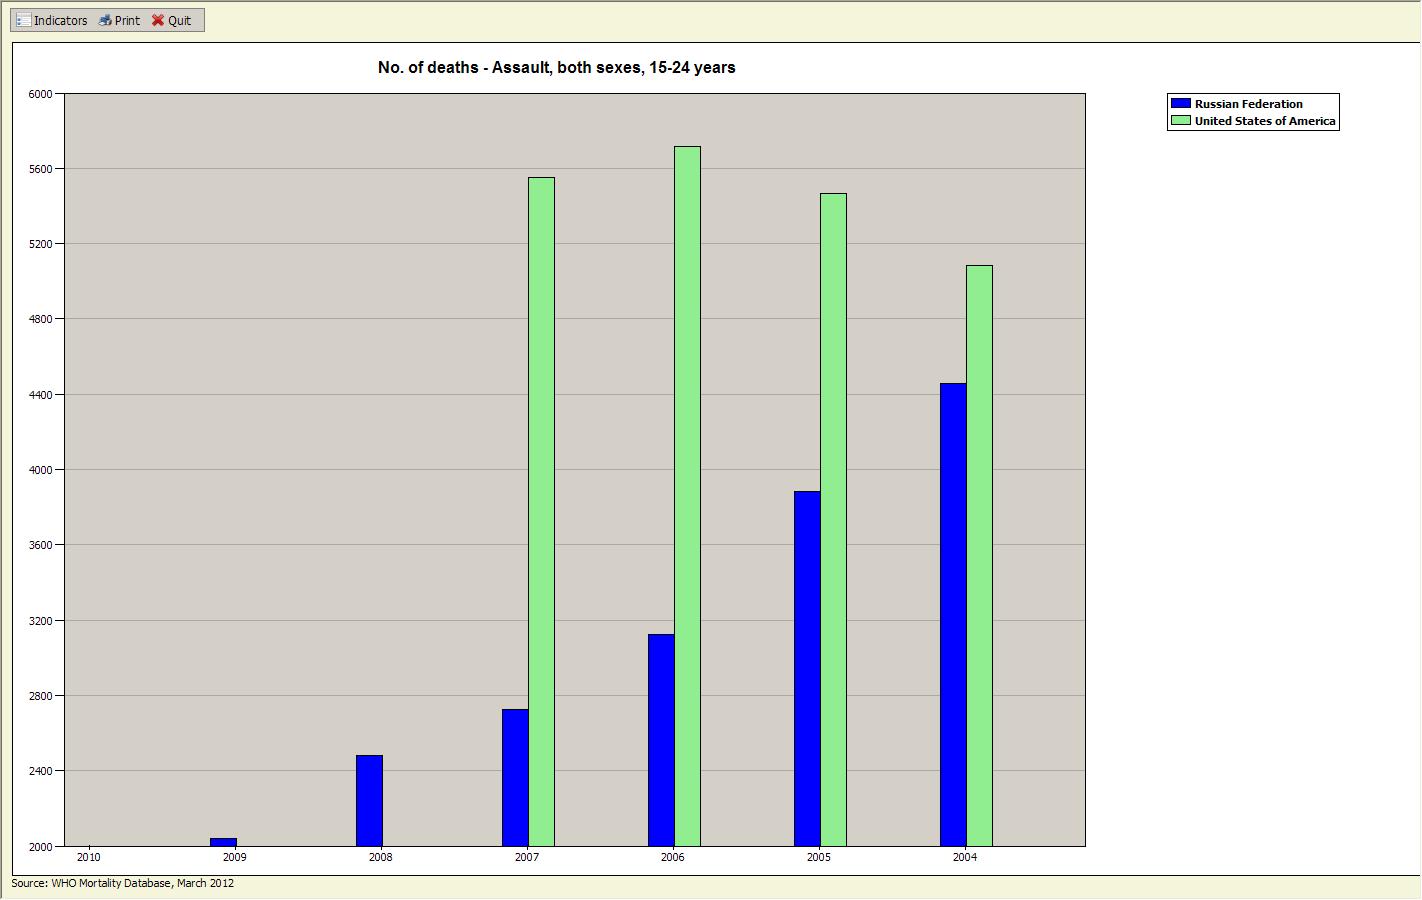The image size is (1422, 900).
Task: Click the printer icon
Action: click(105, 20)
